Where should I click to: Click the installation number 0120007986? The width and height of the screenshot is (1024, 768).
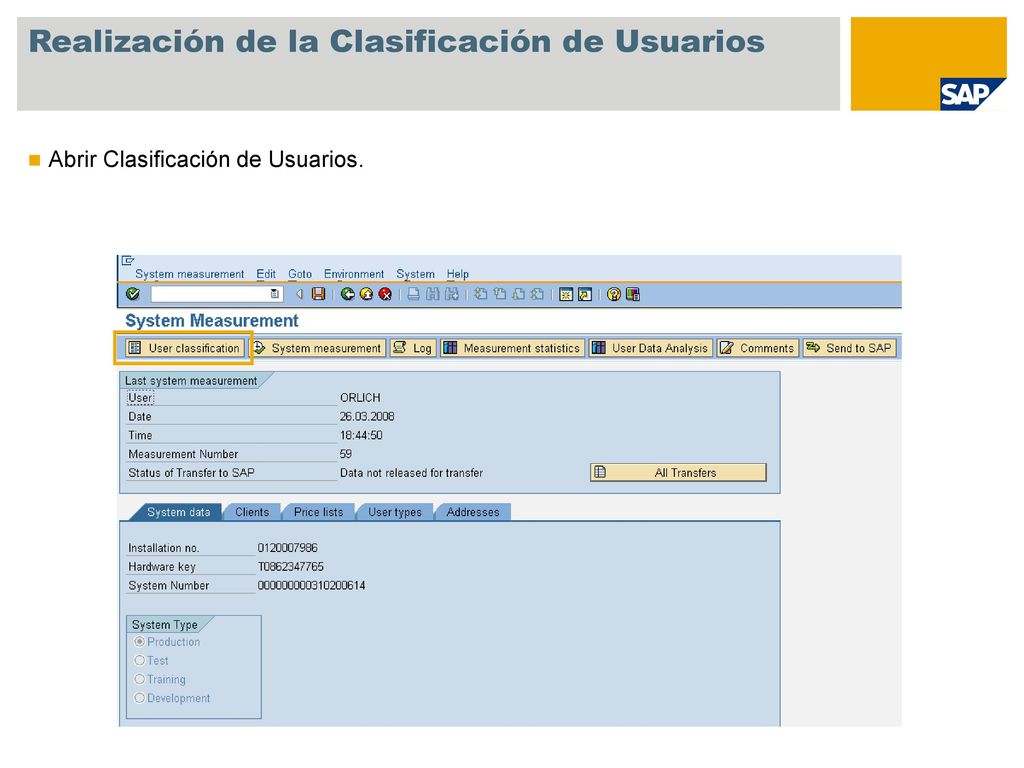tap(287, 548)
